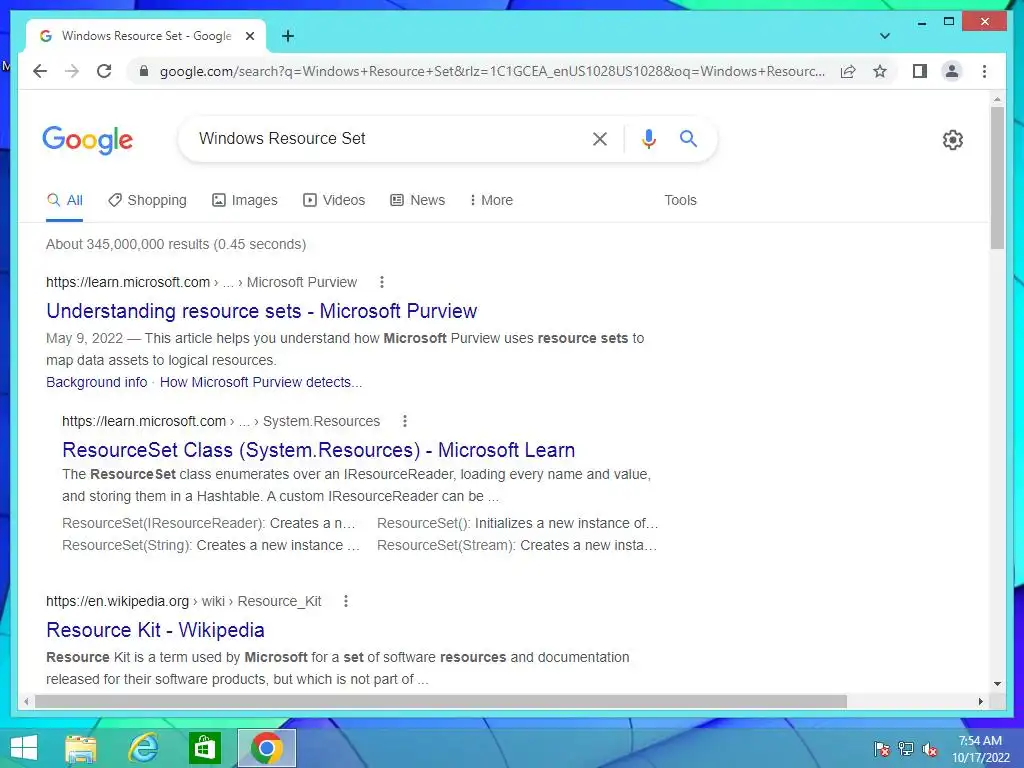Open options for System.Resources result

405,421
